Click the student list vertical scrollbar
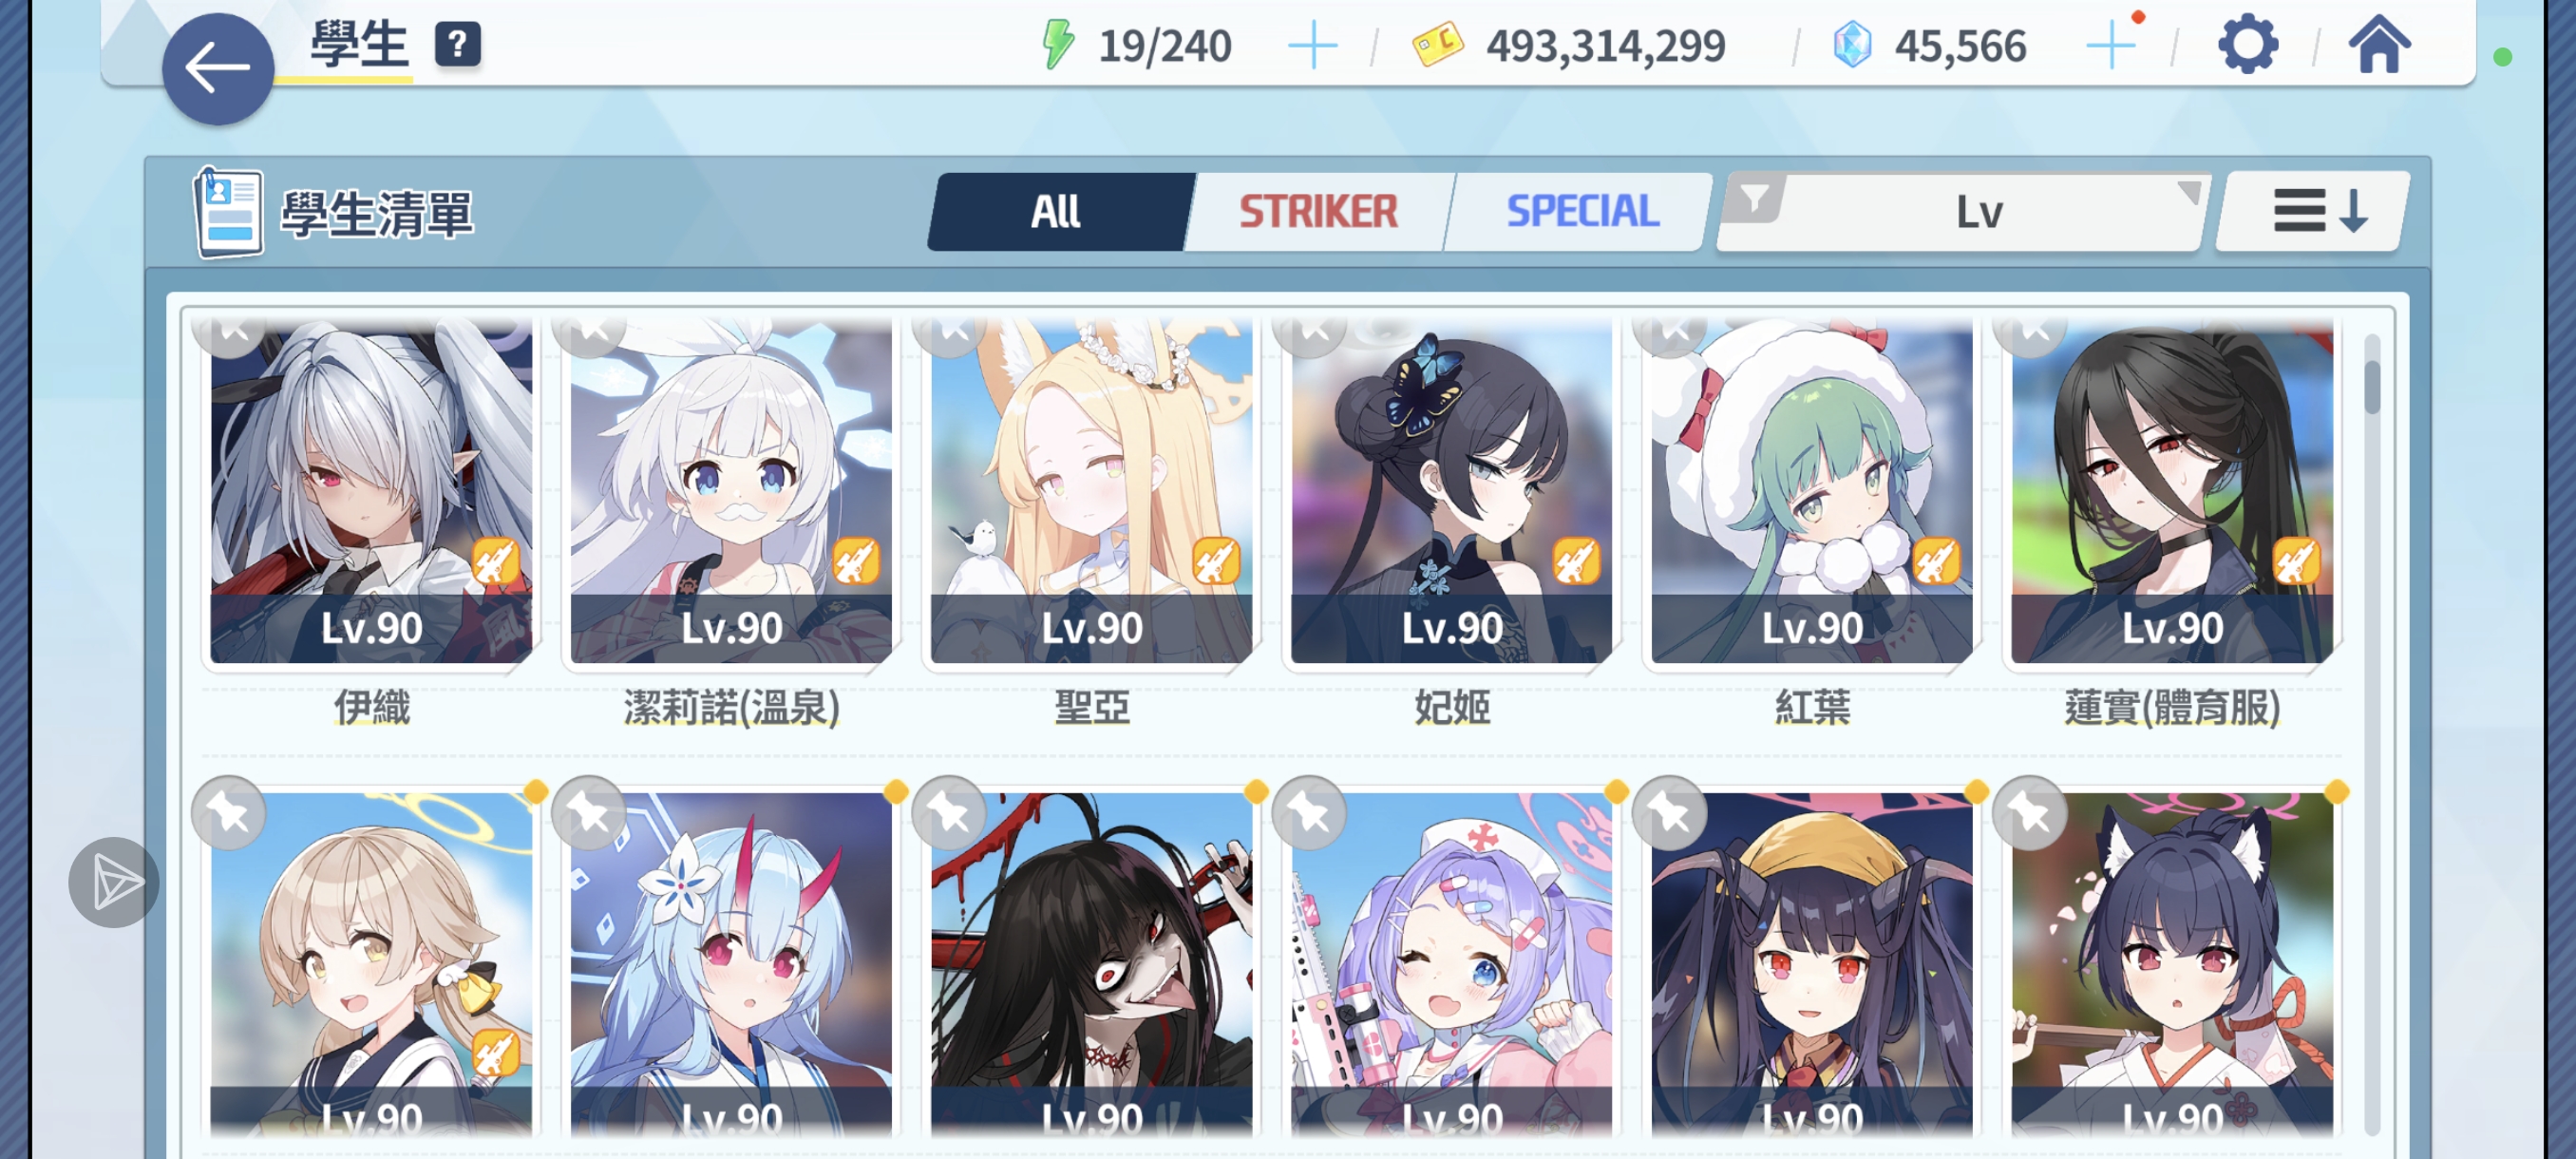2576x1159 pixels. [x=2372, y=735]
